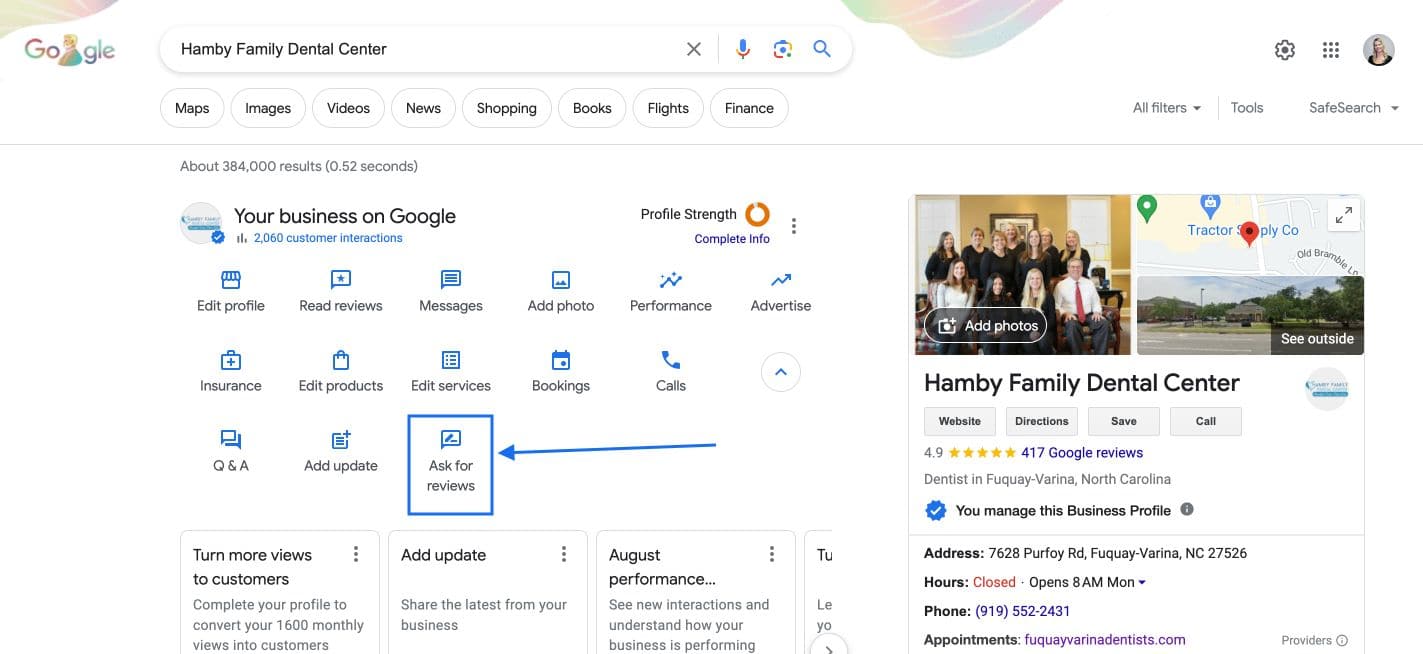Screen dimensions: 1423x654
Task: Click the Call button
Action: (x=1206, y=421)
